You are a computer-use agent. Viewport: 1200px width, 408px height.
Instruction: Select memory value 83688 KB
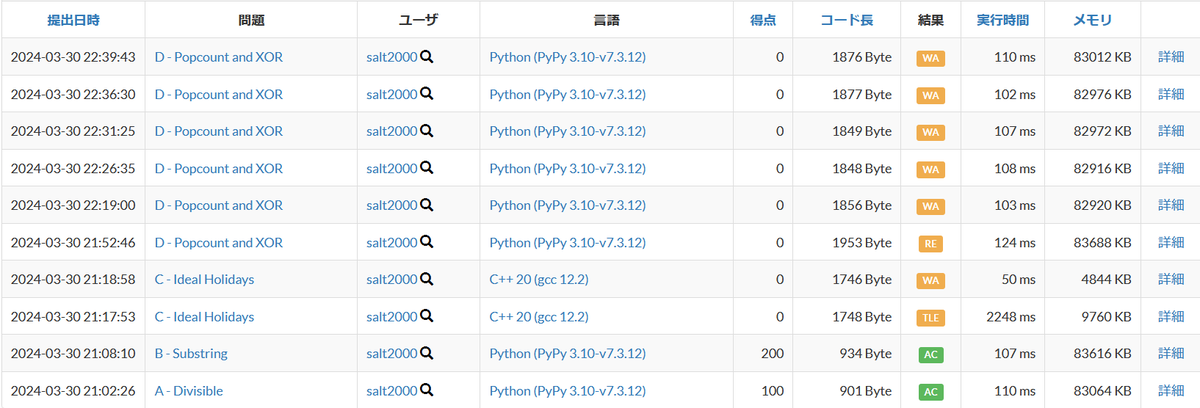pos(1101,242)
